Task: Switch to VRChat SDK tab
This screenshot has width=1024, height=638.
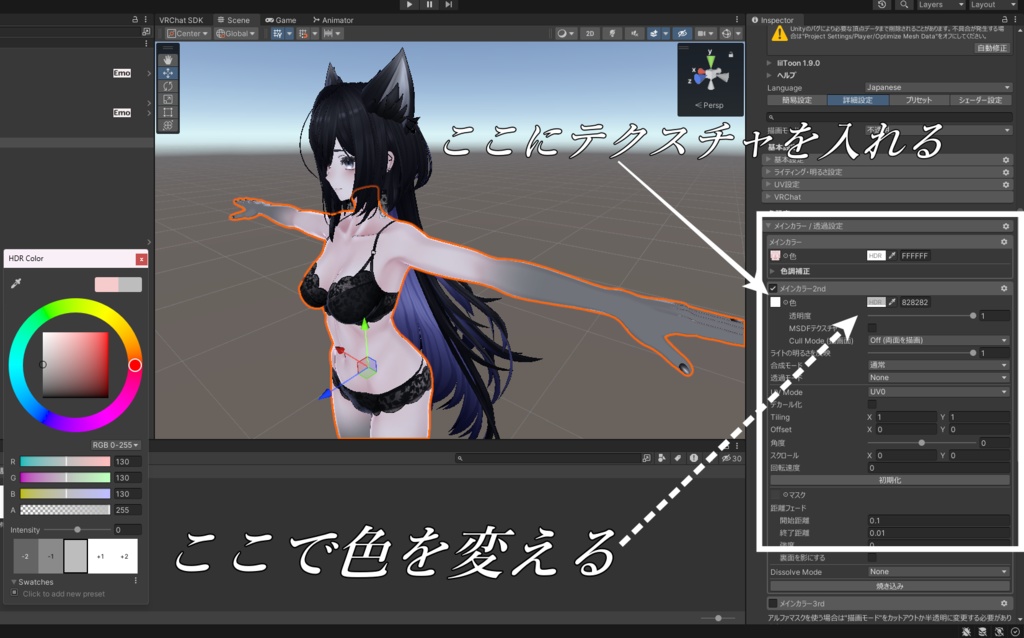Action: click(x=181, y=20)
